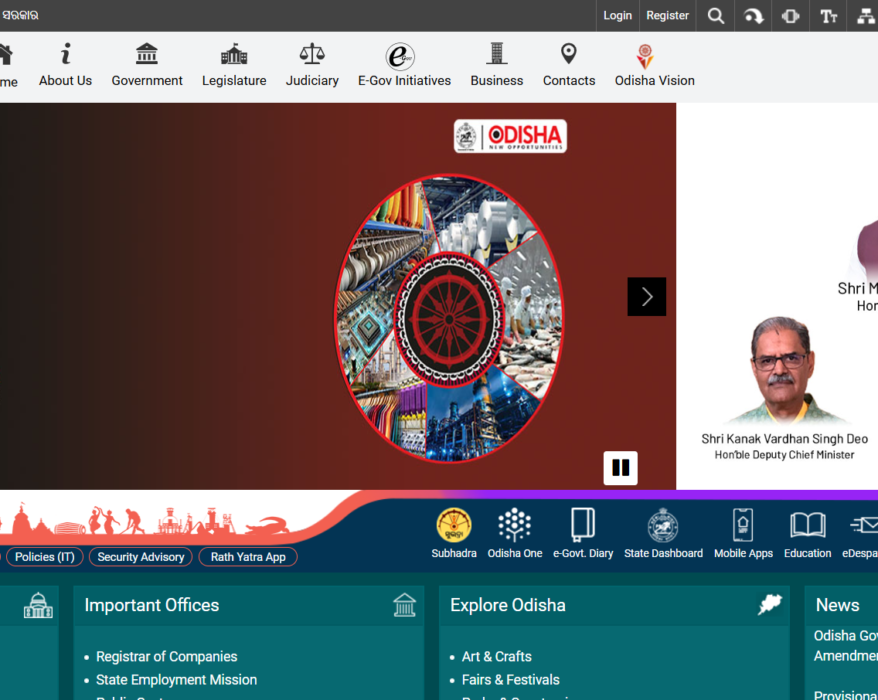This screenshot has width=878, height=700.
Task: Open the Security Advisory pill link
Action: point(141,557)
